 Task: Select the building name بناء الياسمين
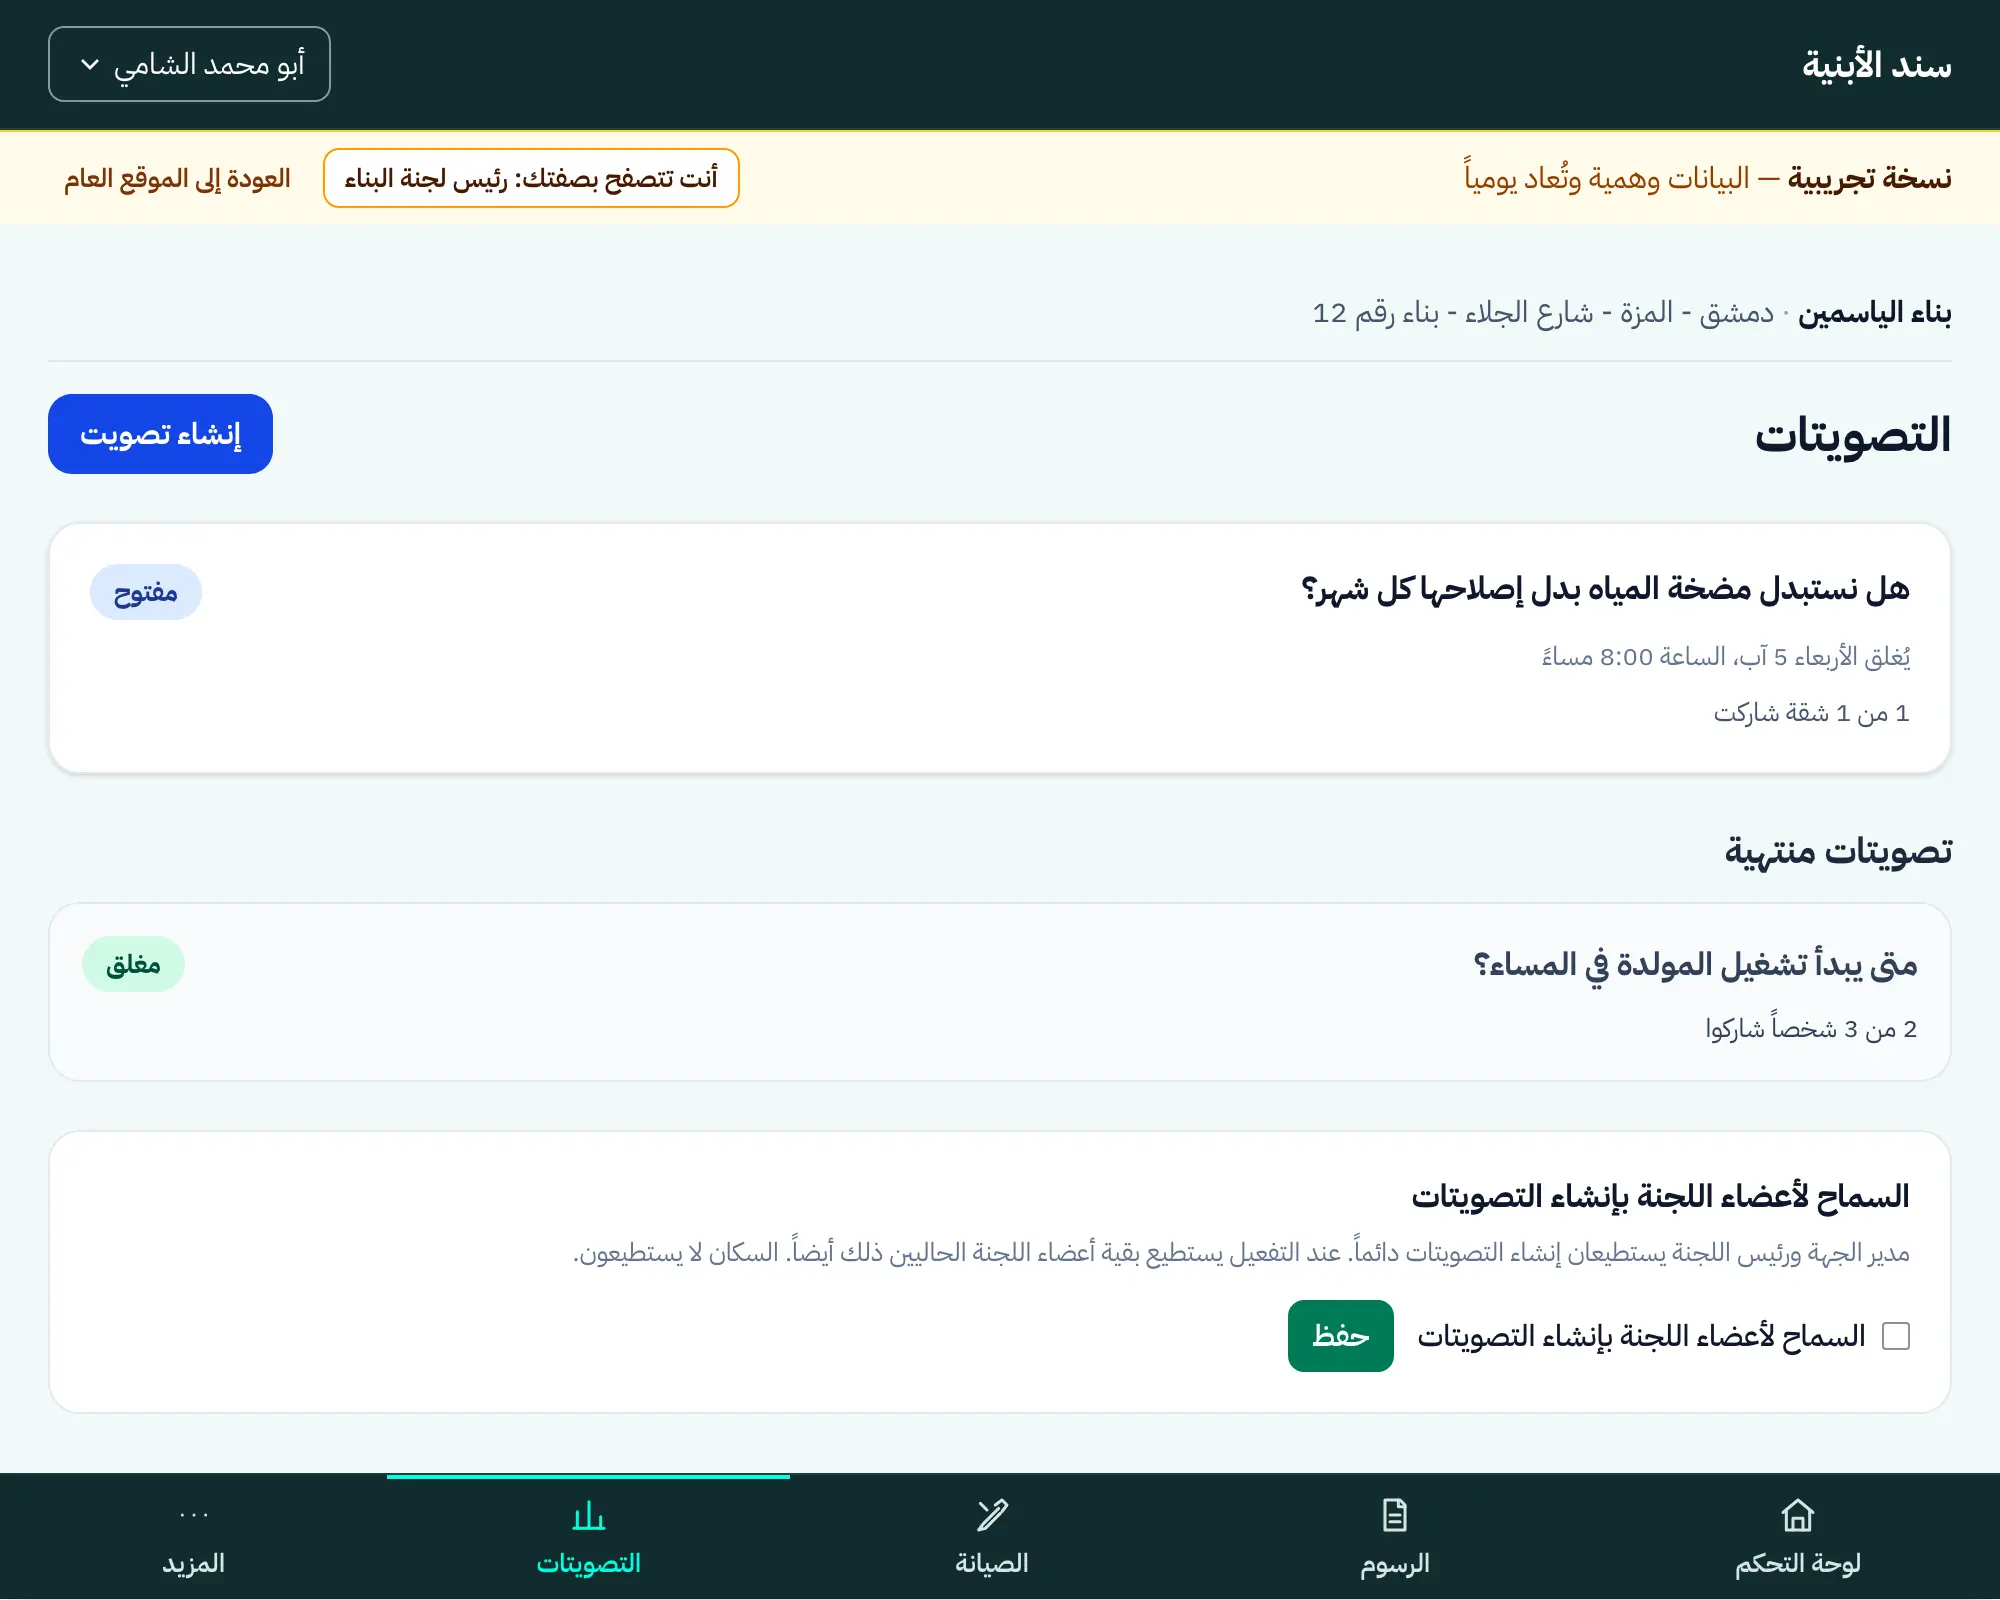pos(1875,313)
